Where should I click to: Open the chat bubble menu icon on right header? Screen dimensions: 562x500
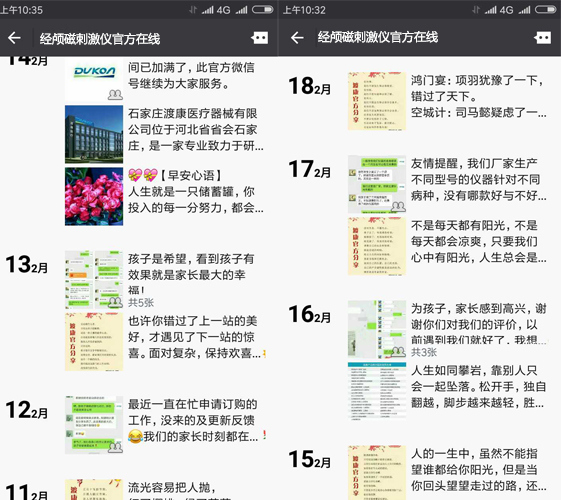(x=543, y=38)
